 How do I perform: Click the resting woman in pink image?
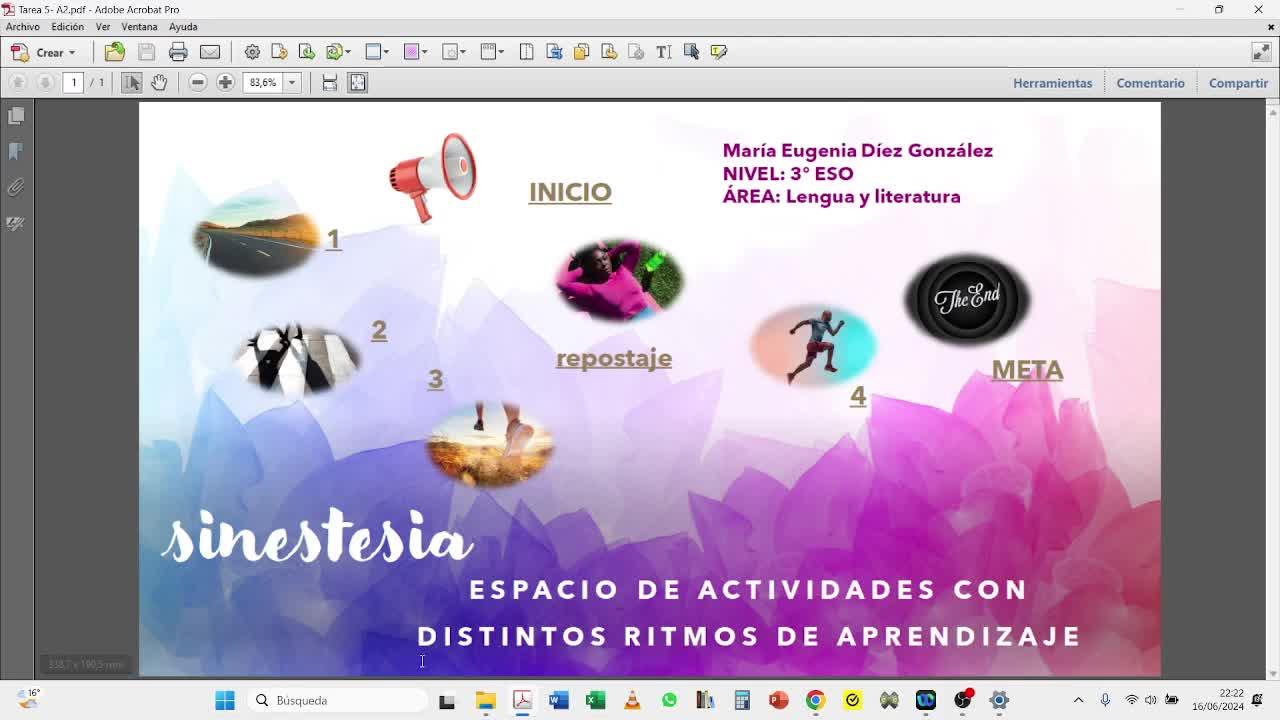[619, 280]
